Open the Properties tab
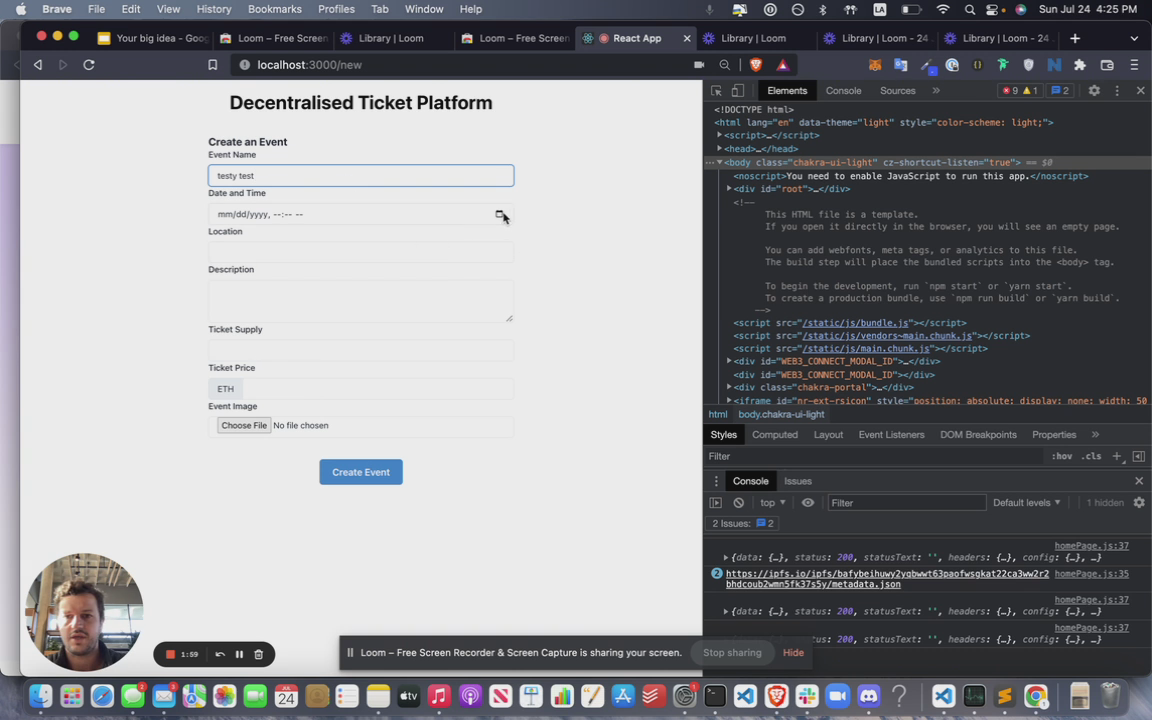 click(1054, 434)
